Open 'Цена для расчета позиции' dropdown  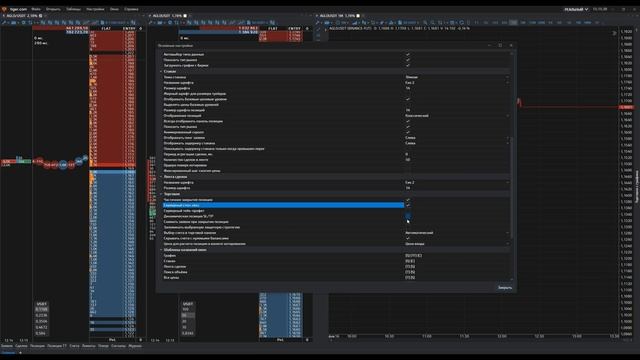tap(457, 244)
